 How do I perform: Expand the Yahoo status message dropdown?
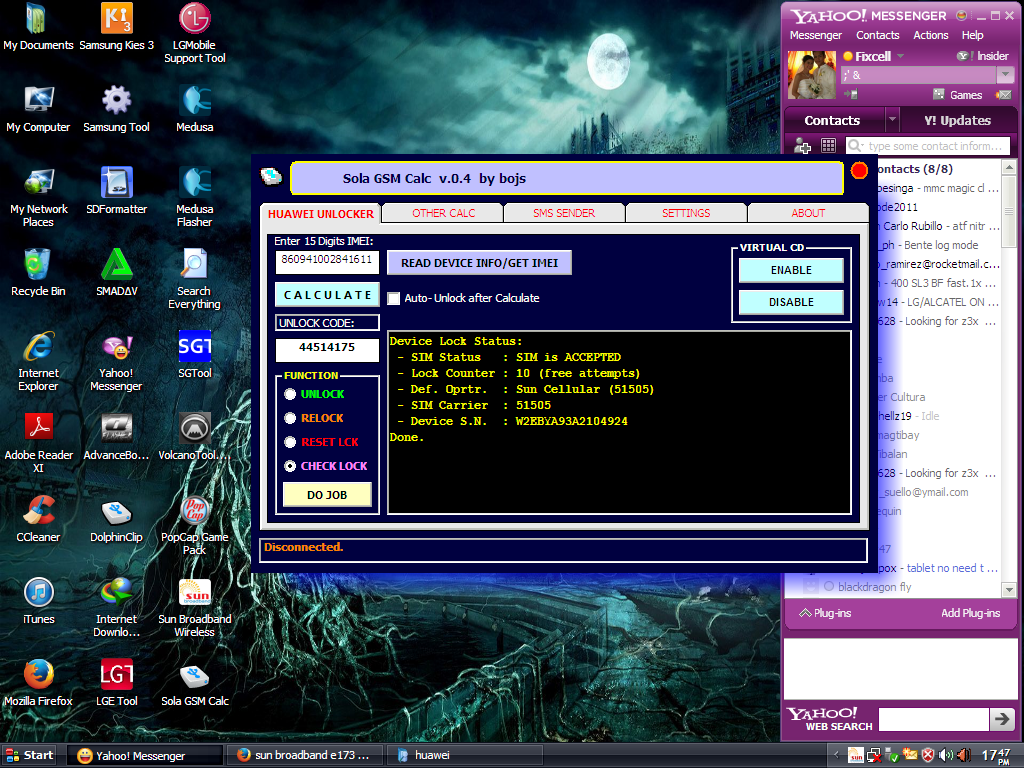(x=1005, y=75)
